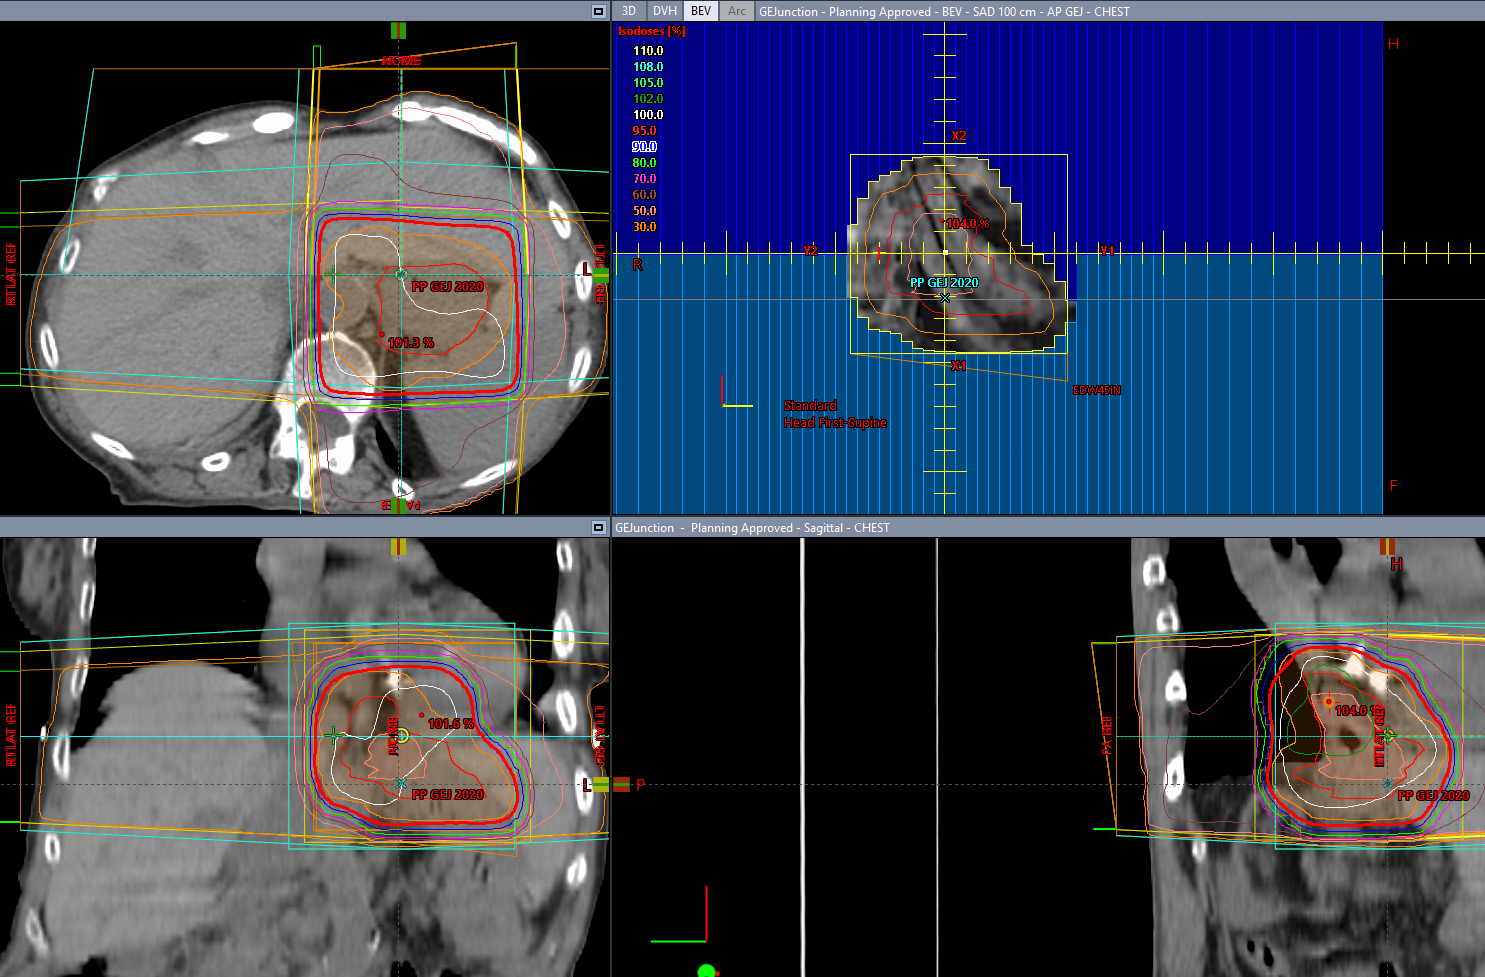Switch to the 3D tab
This screenshot has height=977, width=1485.
(629, 11)
